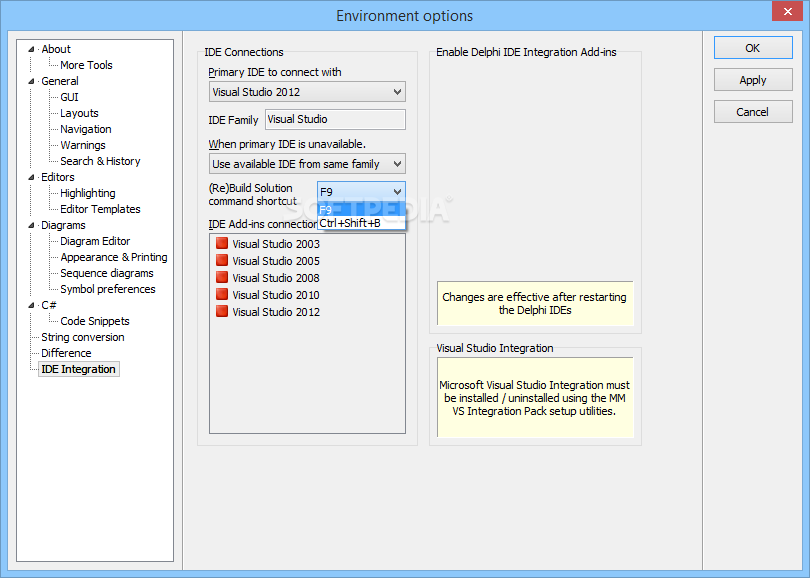Open the 'When primary IDE is unavailable' dropdown
This screenshot has height=578, width=810.
tap(307, 164)
